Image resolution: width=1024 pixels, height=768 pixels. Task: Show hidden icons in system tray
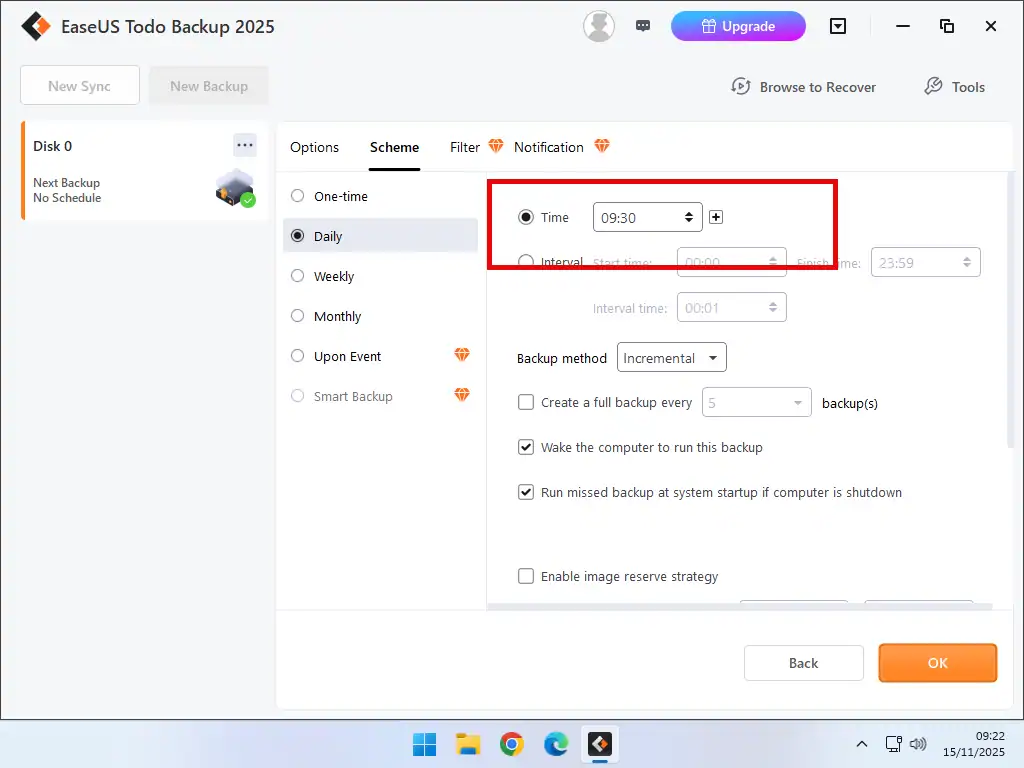[861, 744]
